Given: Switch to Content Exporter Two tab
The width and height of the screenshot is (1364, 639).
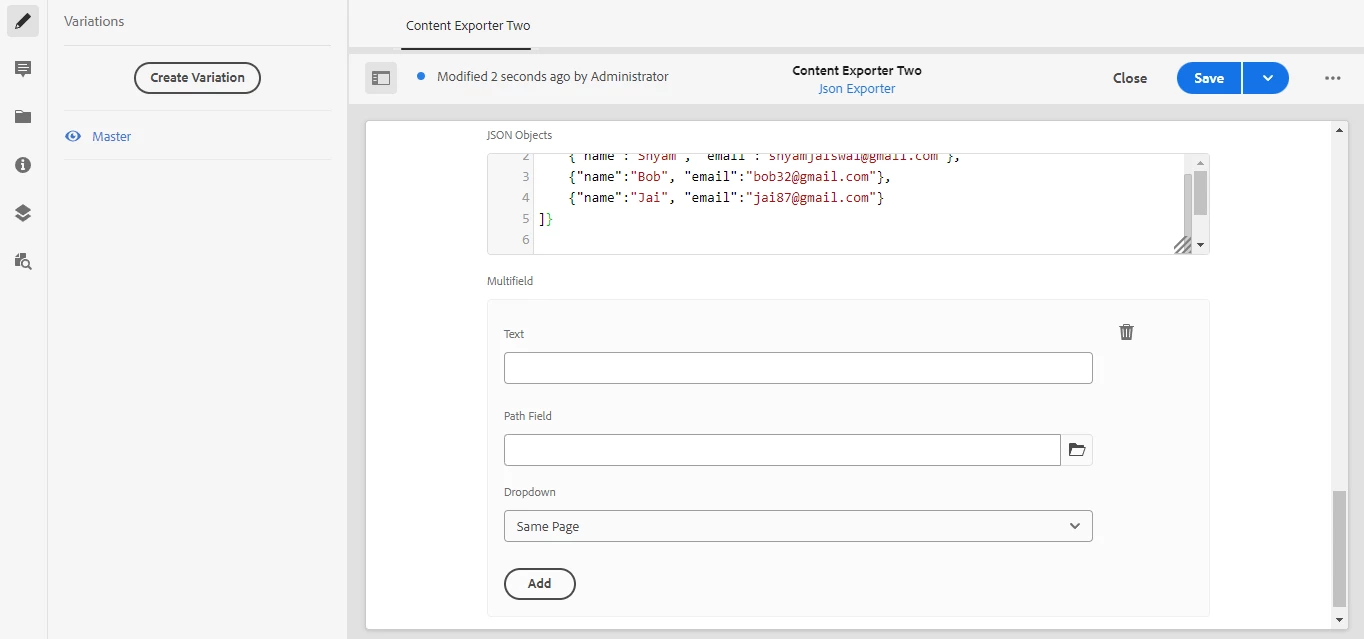Looking at the screenshot, I should pos(468,25).
